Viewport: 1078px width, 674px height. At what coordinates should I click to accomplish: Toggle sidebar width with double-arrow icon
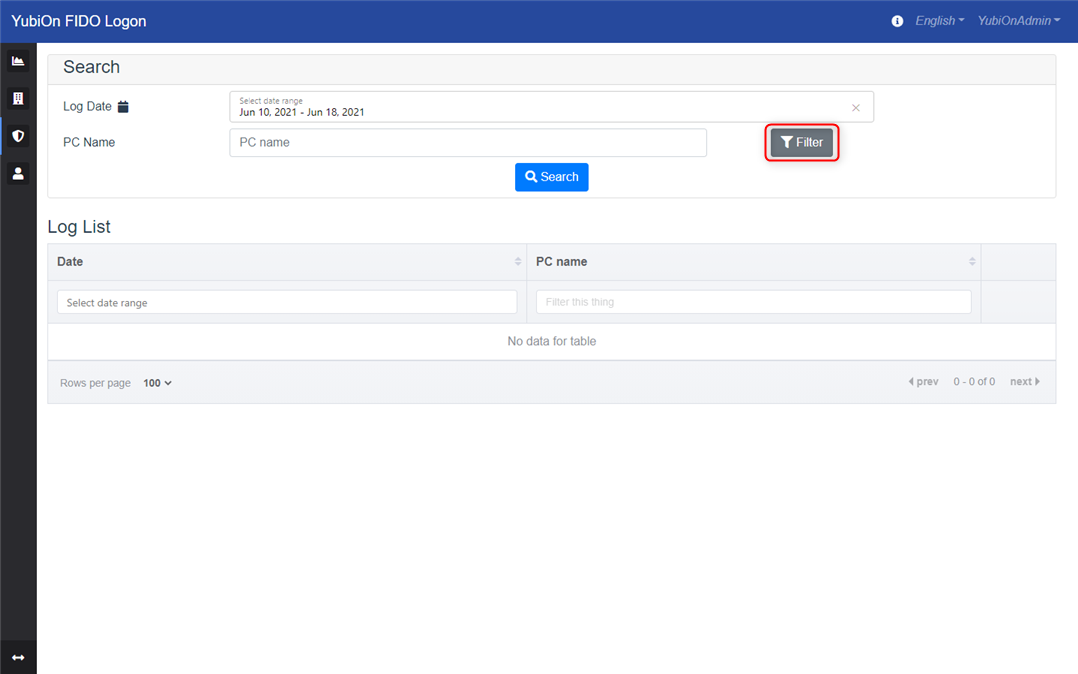(18, 657)
